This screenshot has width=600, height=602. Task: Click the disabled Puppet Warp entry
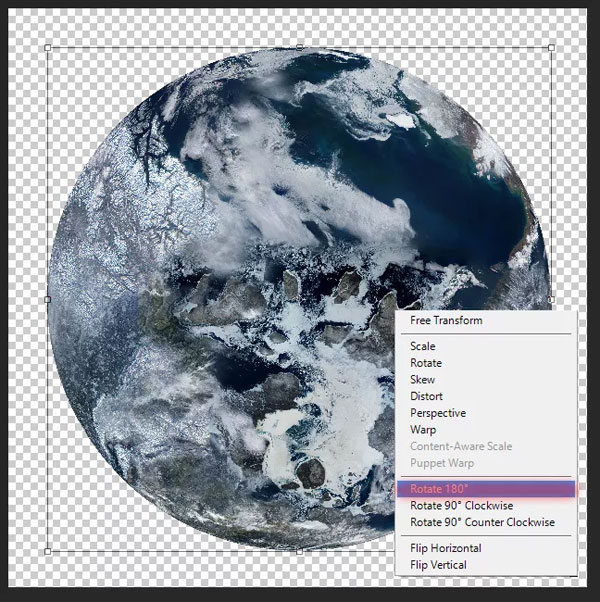tap(486, 463)
